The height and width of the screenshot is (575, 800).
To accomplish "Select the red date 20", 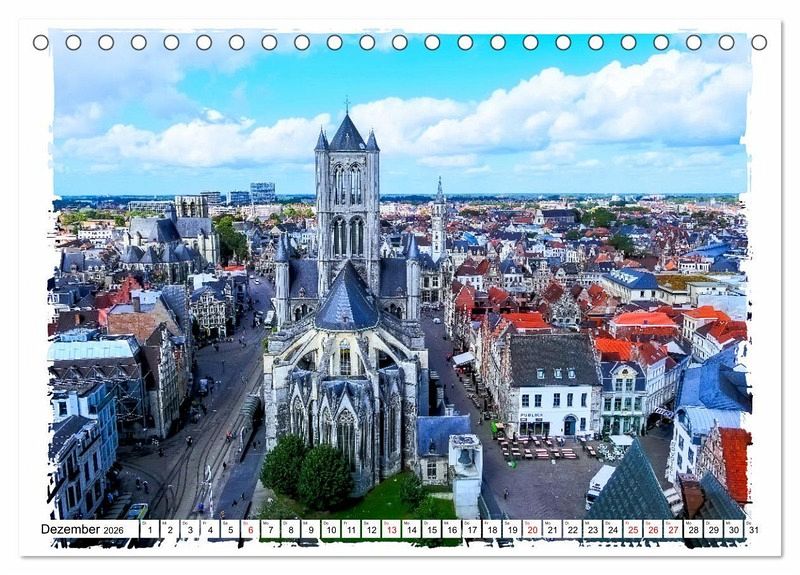I will coord(532,530).
